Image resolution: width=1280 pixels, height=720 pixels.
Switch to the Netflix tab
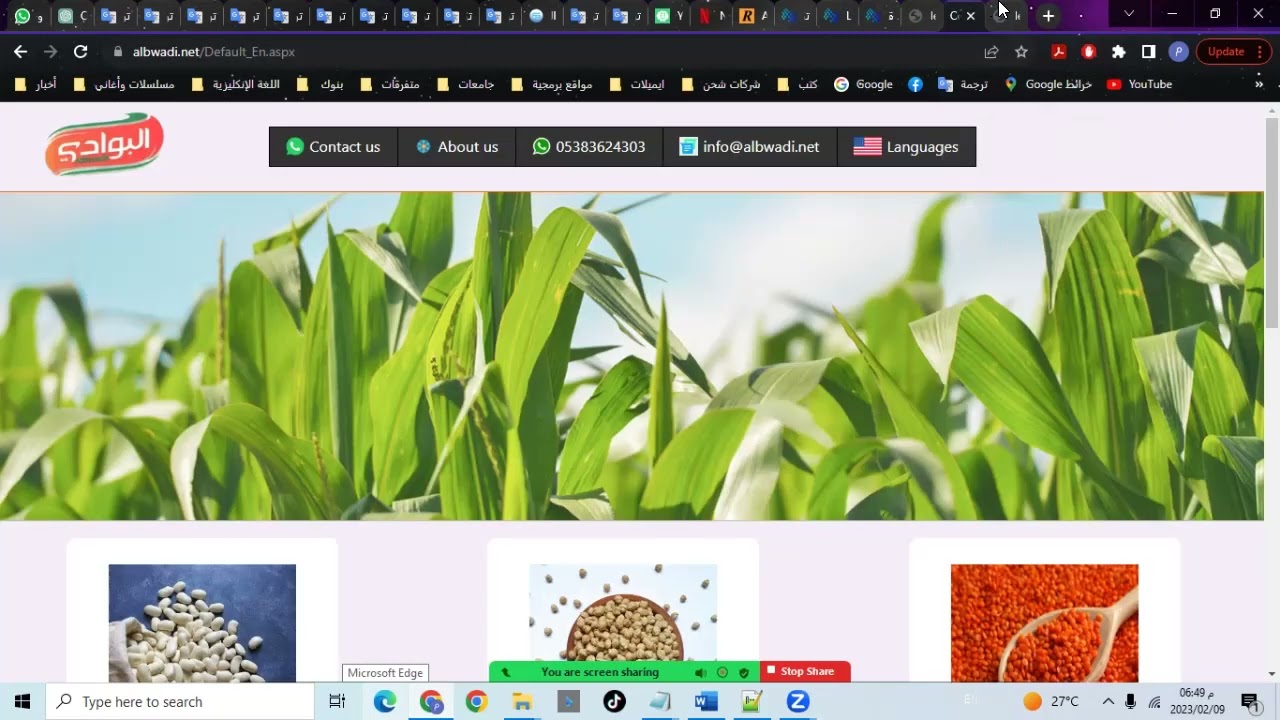point(712,16)
